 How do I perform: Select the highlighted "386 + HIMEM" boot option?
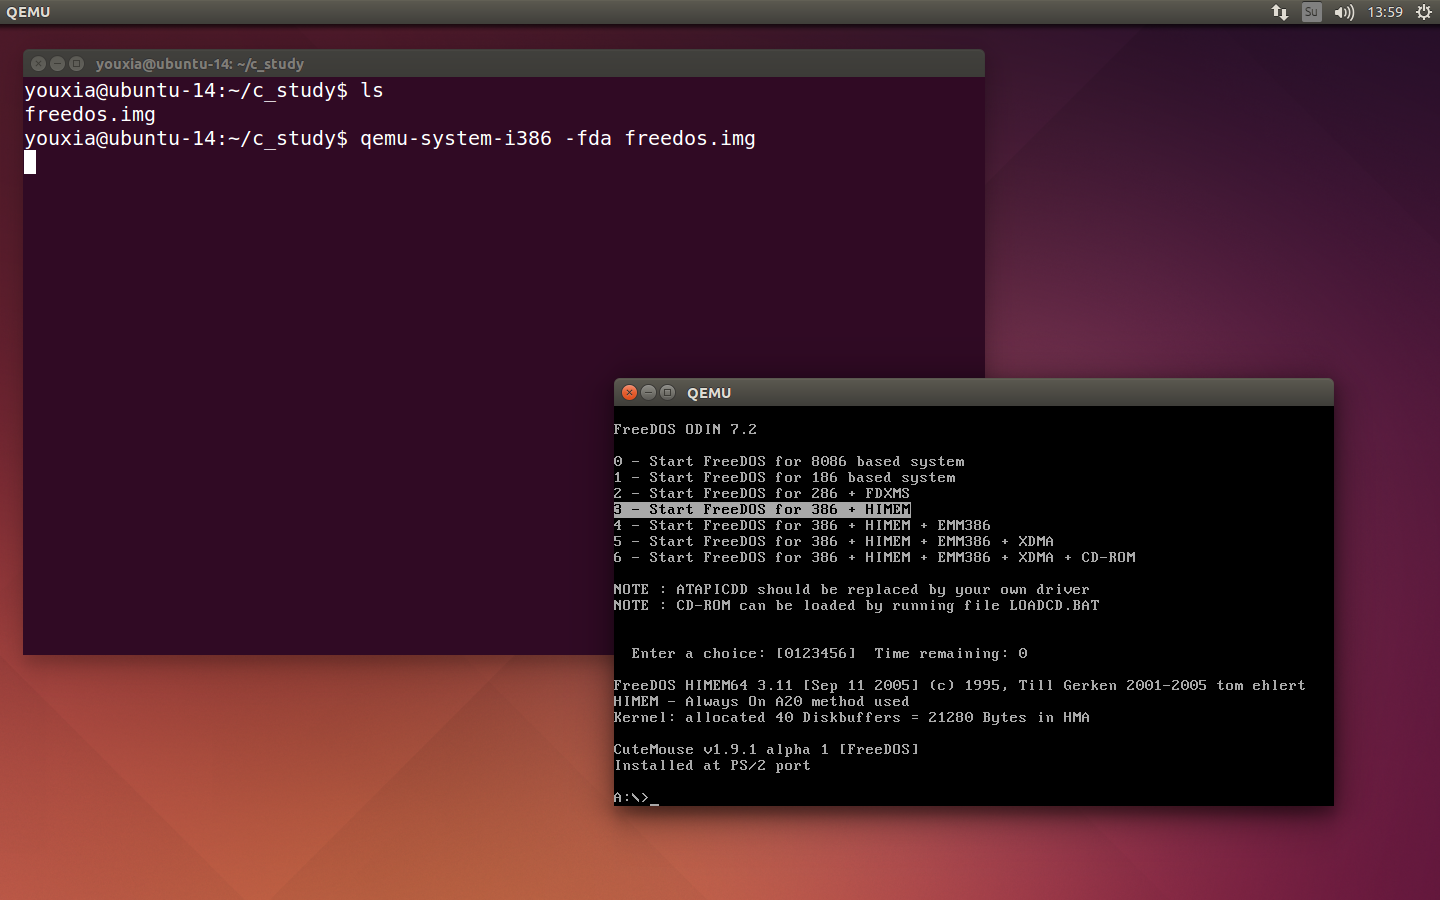point(762,509)
